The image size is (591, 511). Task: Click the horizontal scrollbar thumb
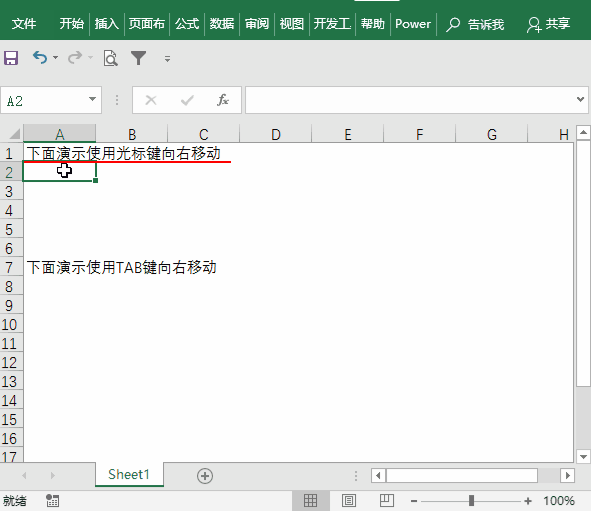coord(462,476)
